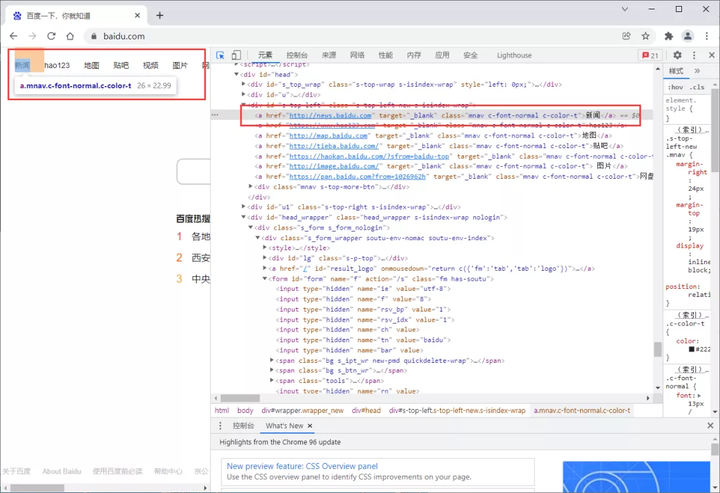The height and width of the screenshot is (493, 720).
Task: Click the http://news.baidu.com href link
Action: [x=330, y=115]
